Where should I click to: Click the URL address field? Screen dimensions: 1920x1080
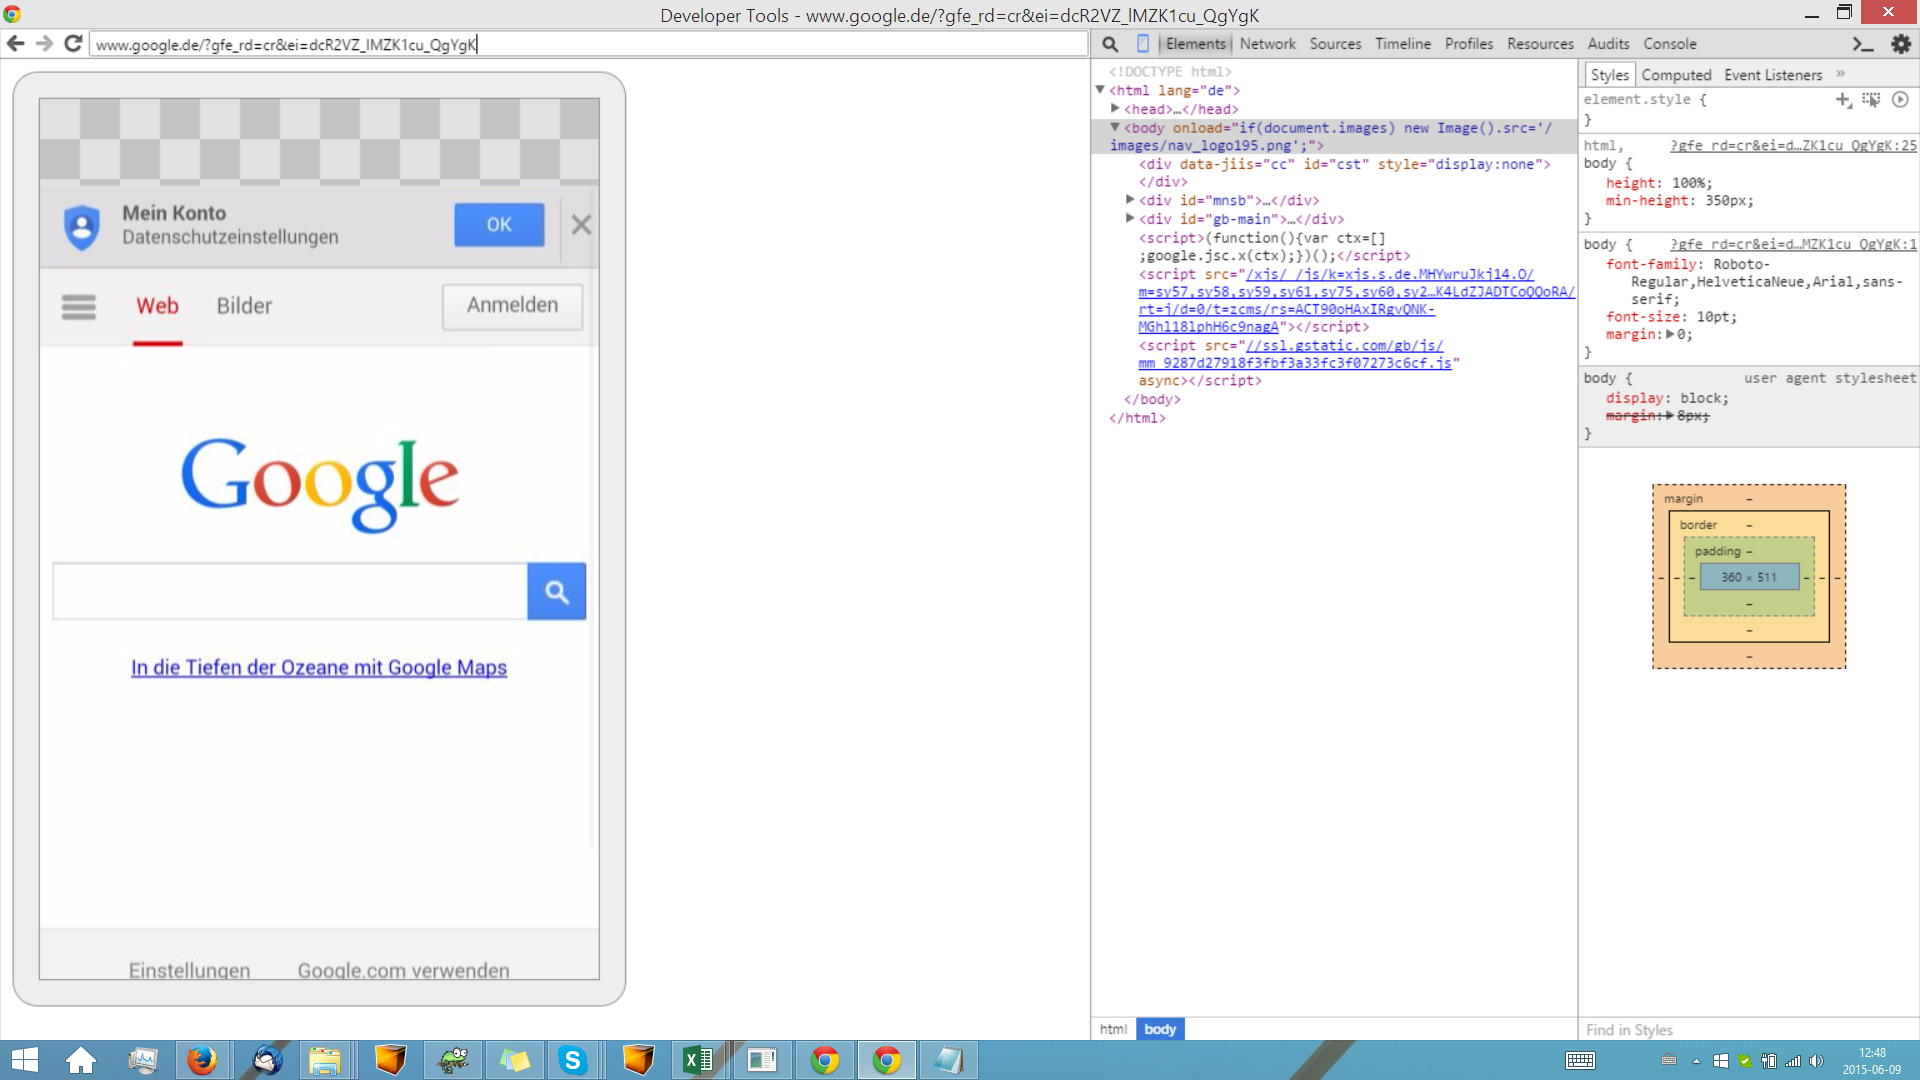pos(588,44)
